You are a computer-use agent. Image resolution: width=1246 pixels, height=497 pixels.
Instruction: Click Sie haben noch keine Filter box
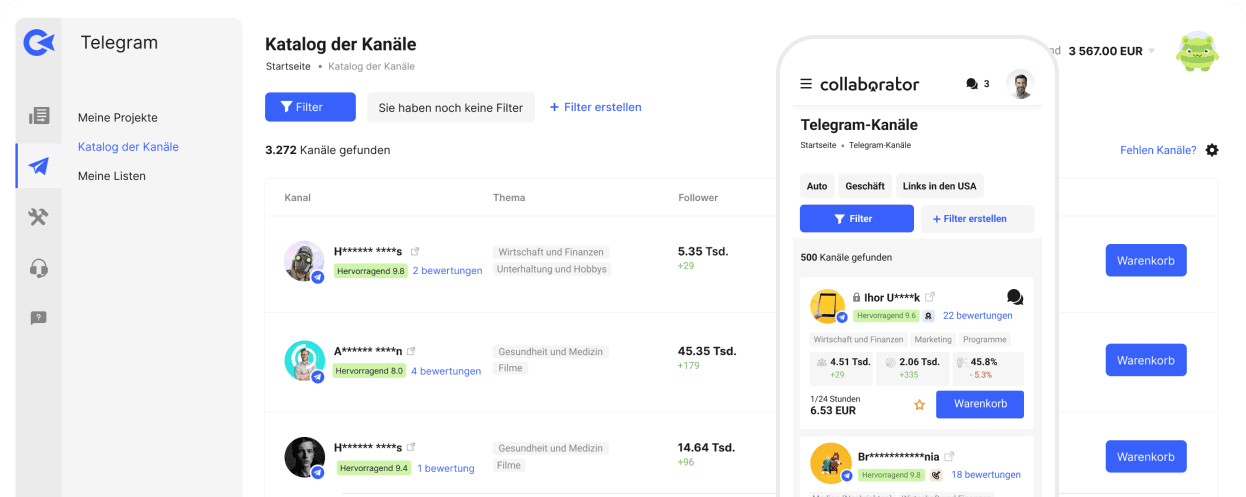coord(451,107)
